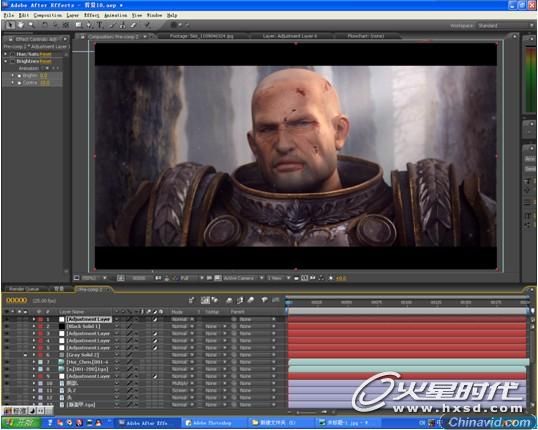Open the Layer menu
538x430 pixels.
tap(72, 15)
